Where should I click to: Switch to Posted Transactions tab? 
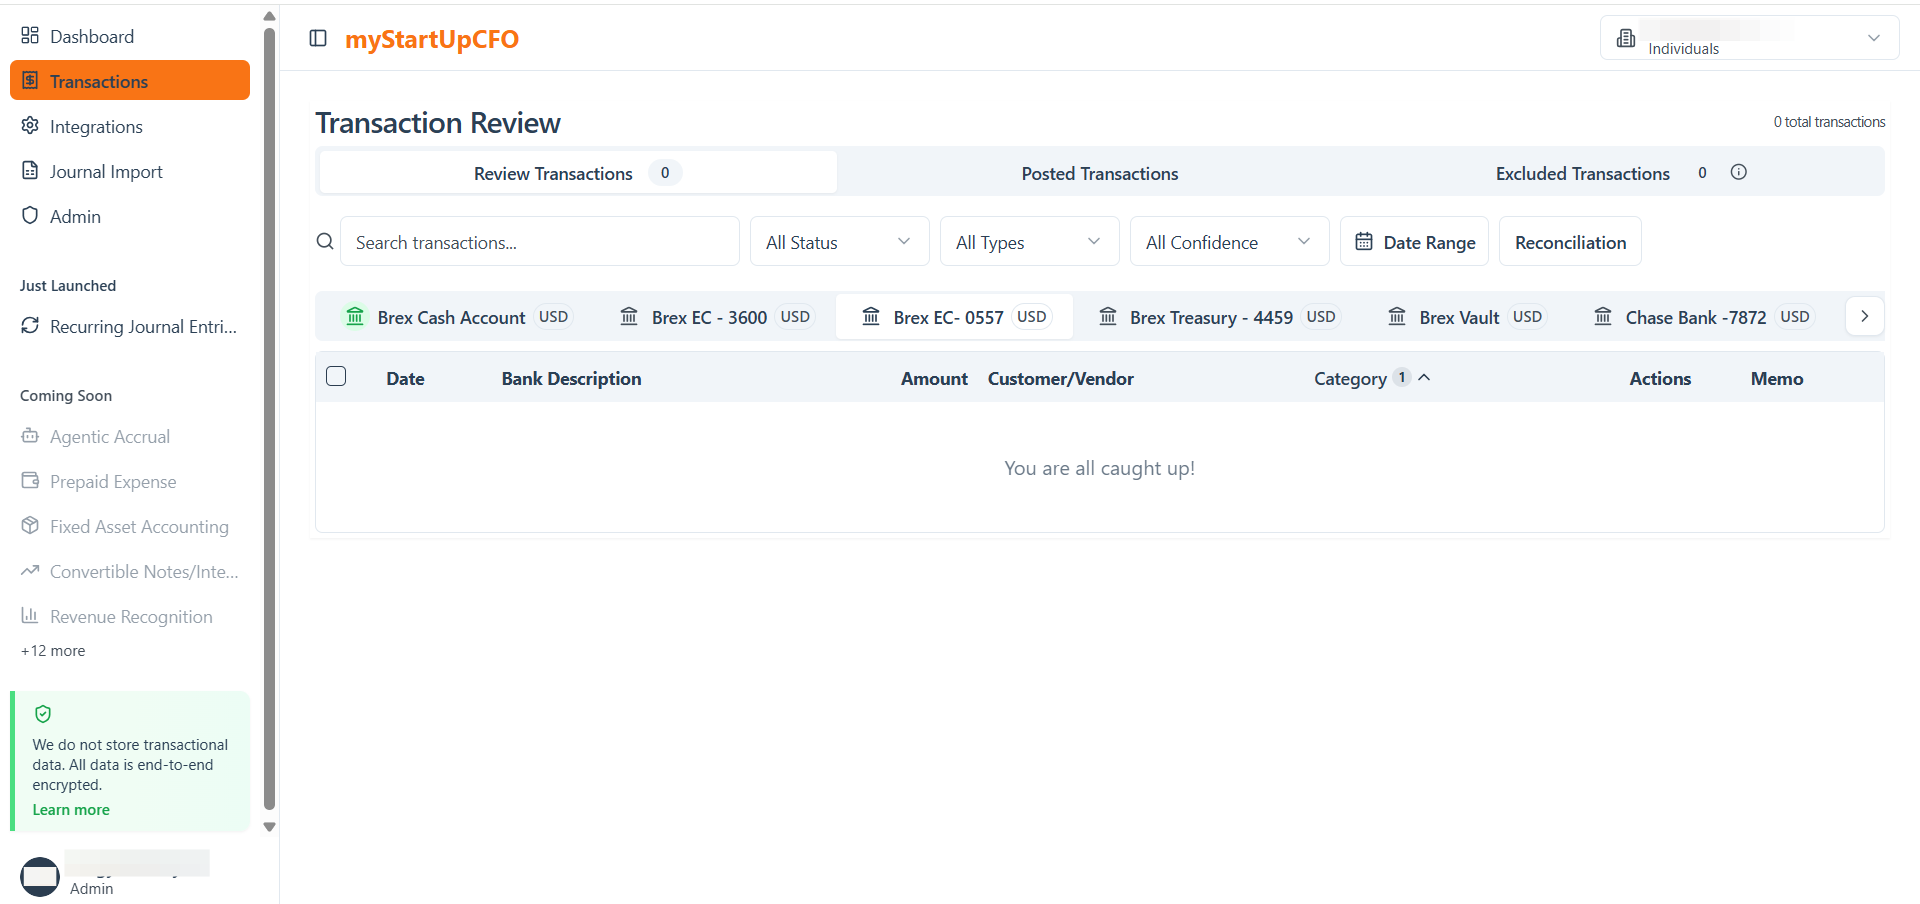tap(1100, 173)
